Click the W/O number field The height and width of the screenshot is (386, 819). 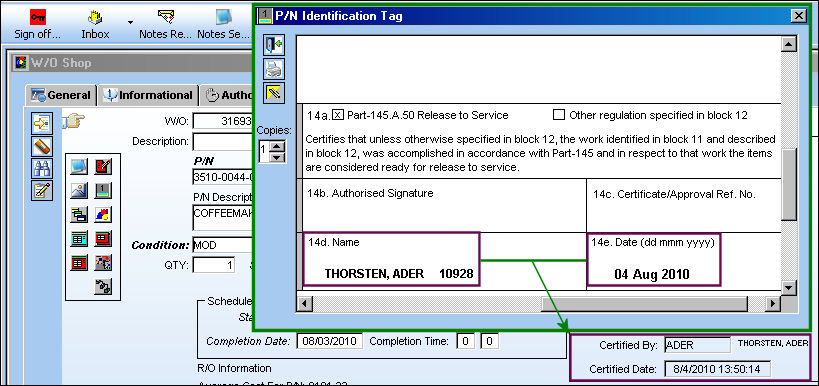click(x=223, y=121)
